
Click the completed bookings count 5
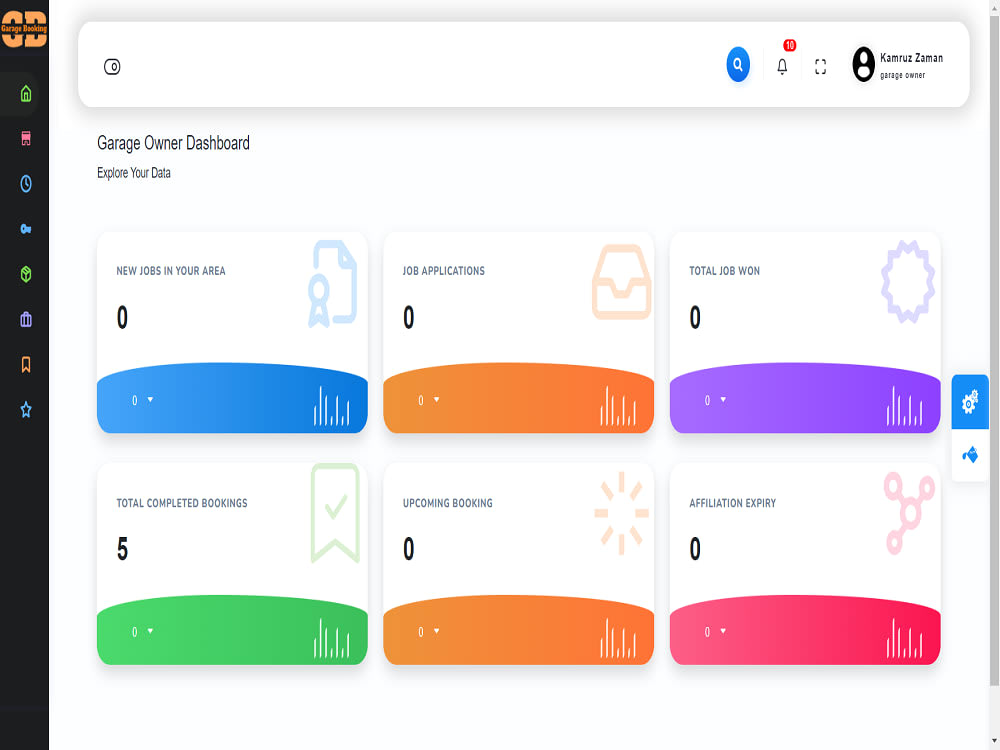[122, 549]
